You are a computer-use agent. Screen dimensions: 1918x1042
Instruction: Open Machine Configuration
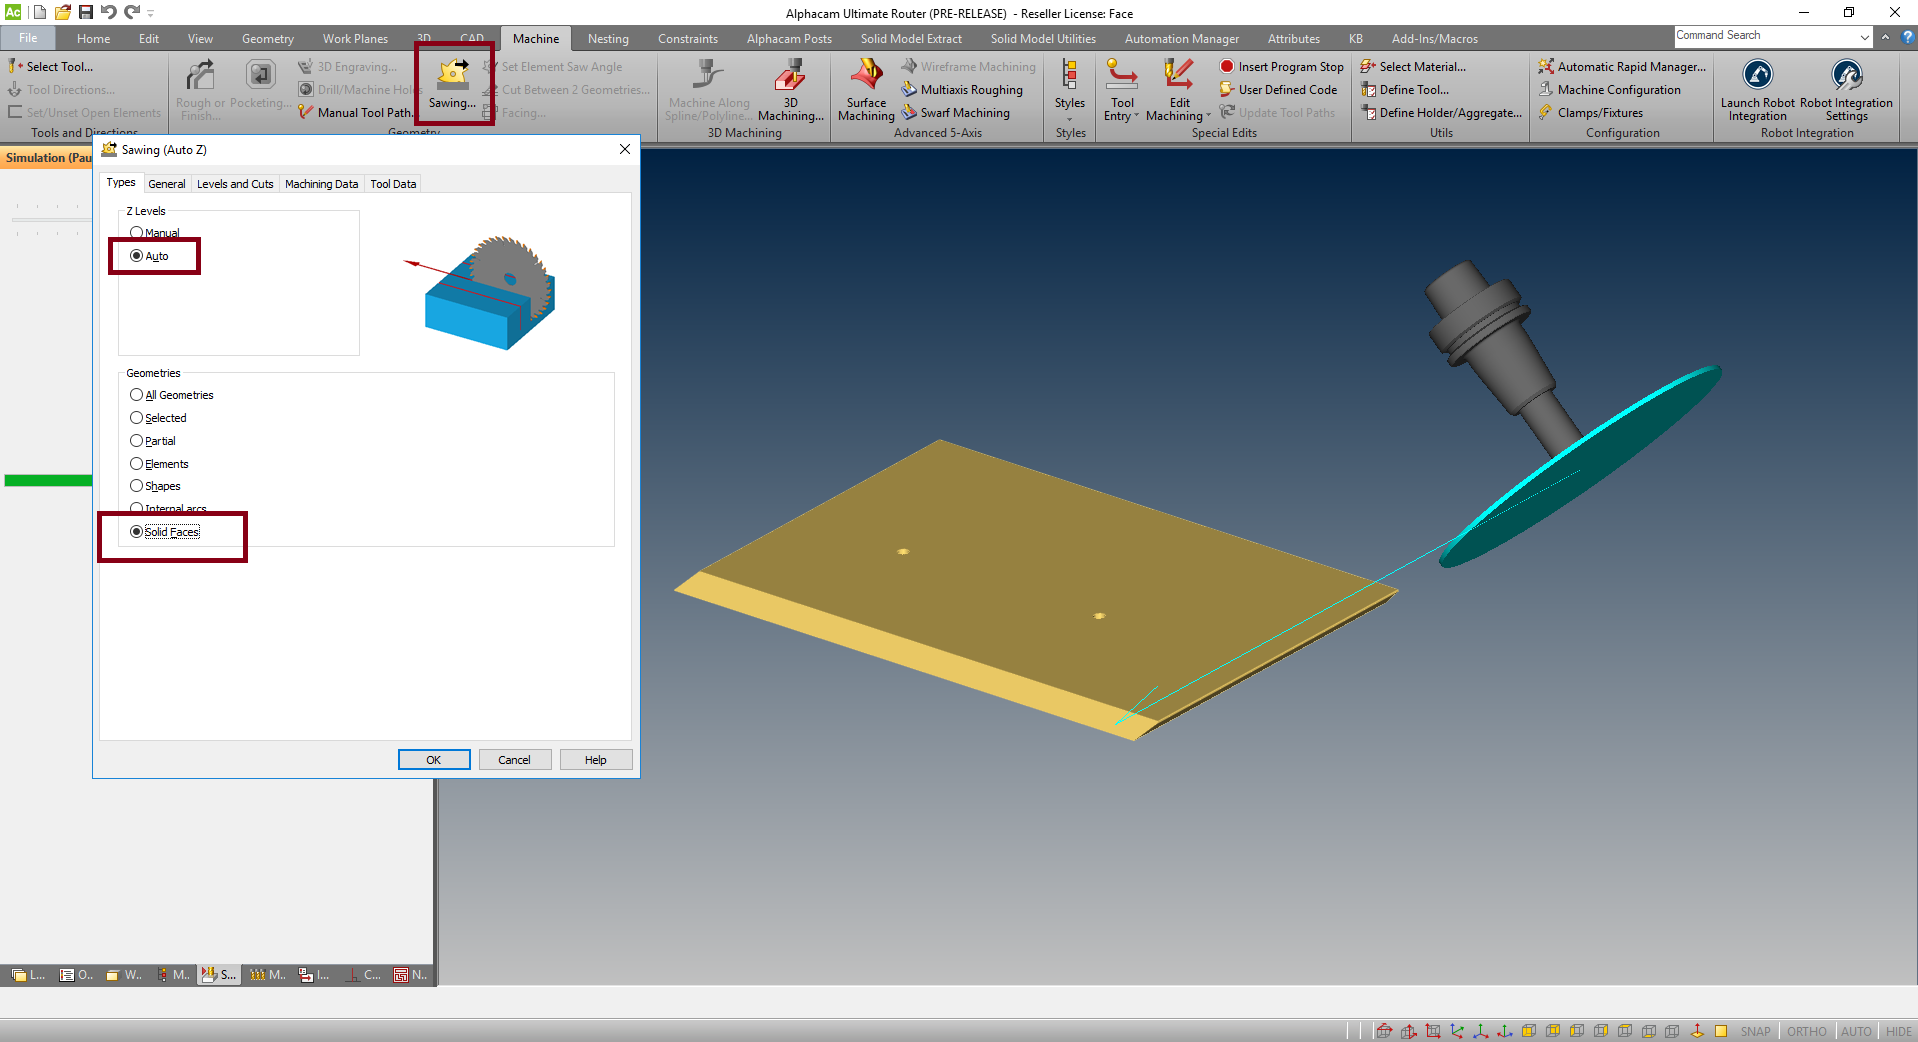click(1609, 89)
